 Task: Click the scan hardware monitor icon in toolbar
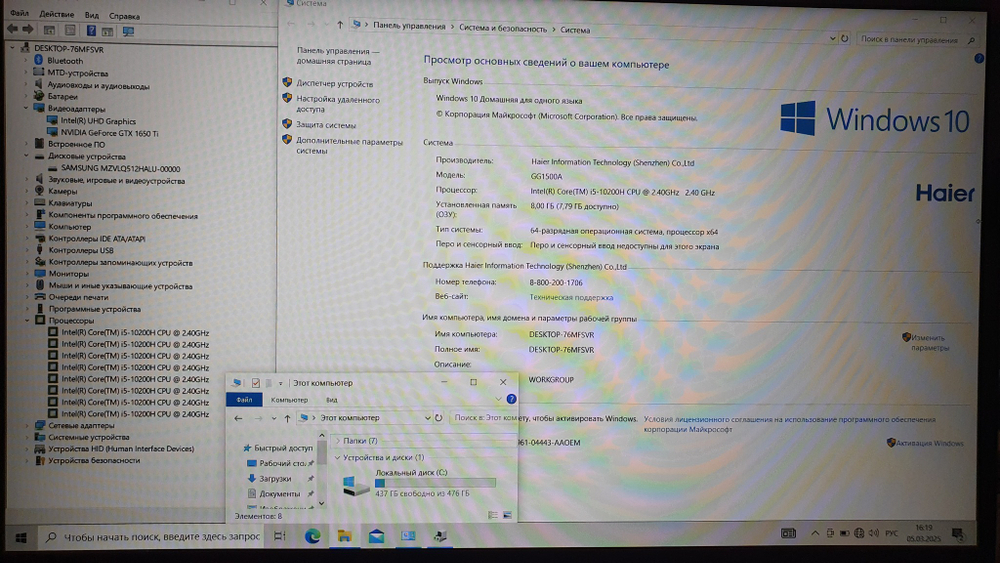click(128, 31)
